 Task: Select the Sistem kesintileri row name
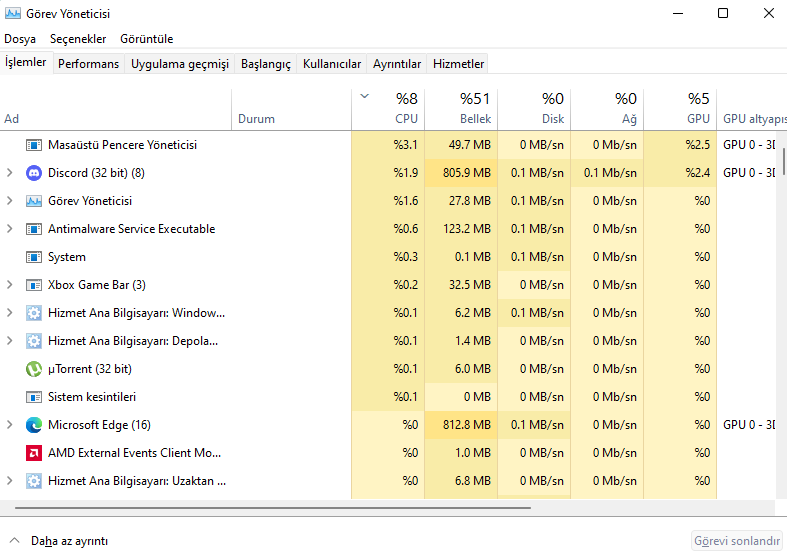click(x=92, y=397)
